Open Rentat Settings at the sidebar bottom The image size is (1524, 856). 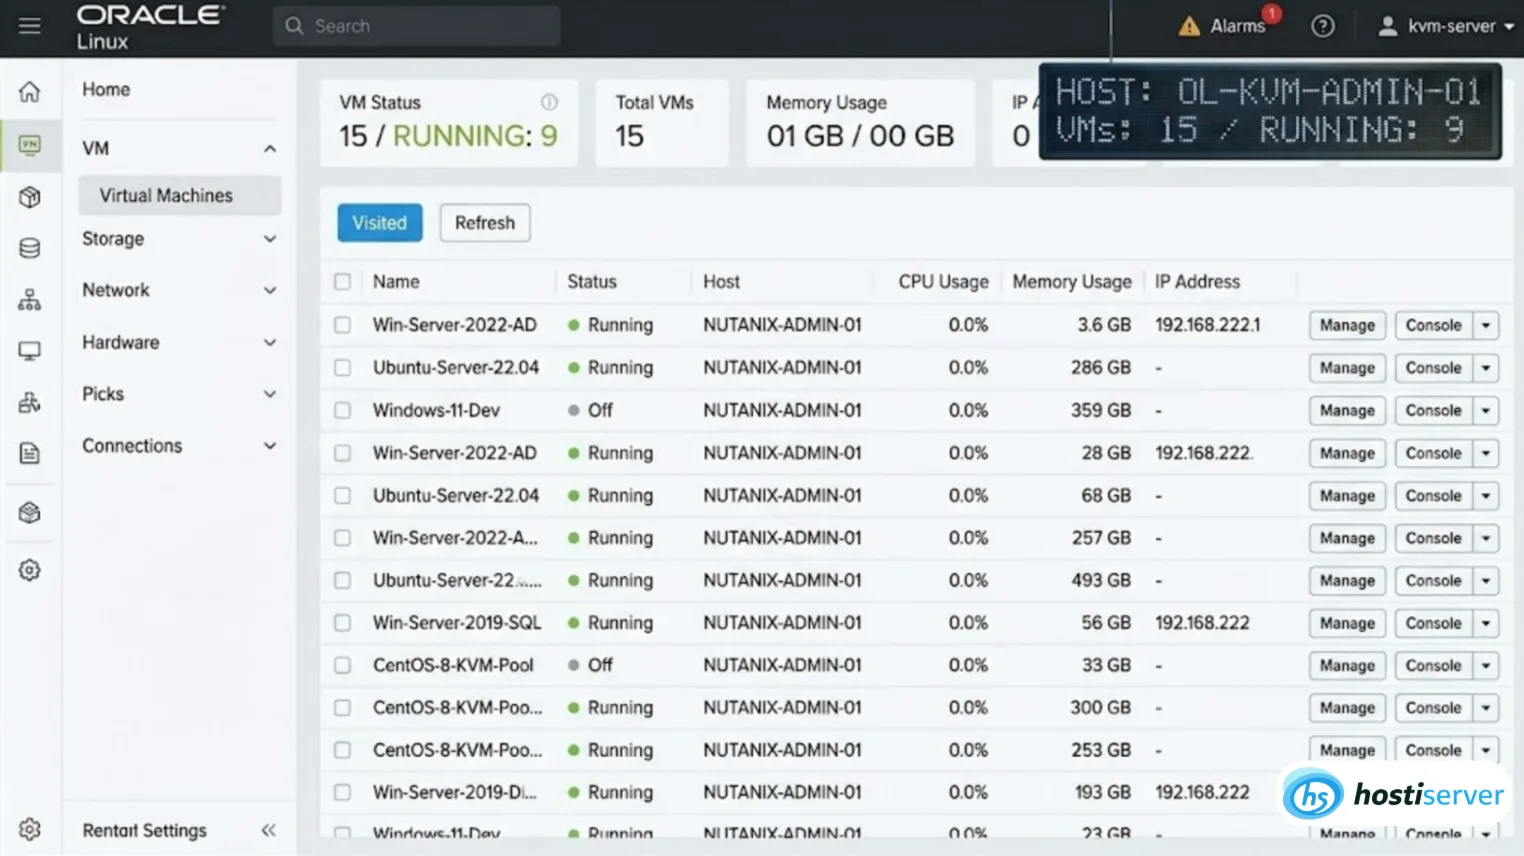coord(144,830)
